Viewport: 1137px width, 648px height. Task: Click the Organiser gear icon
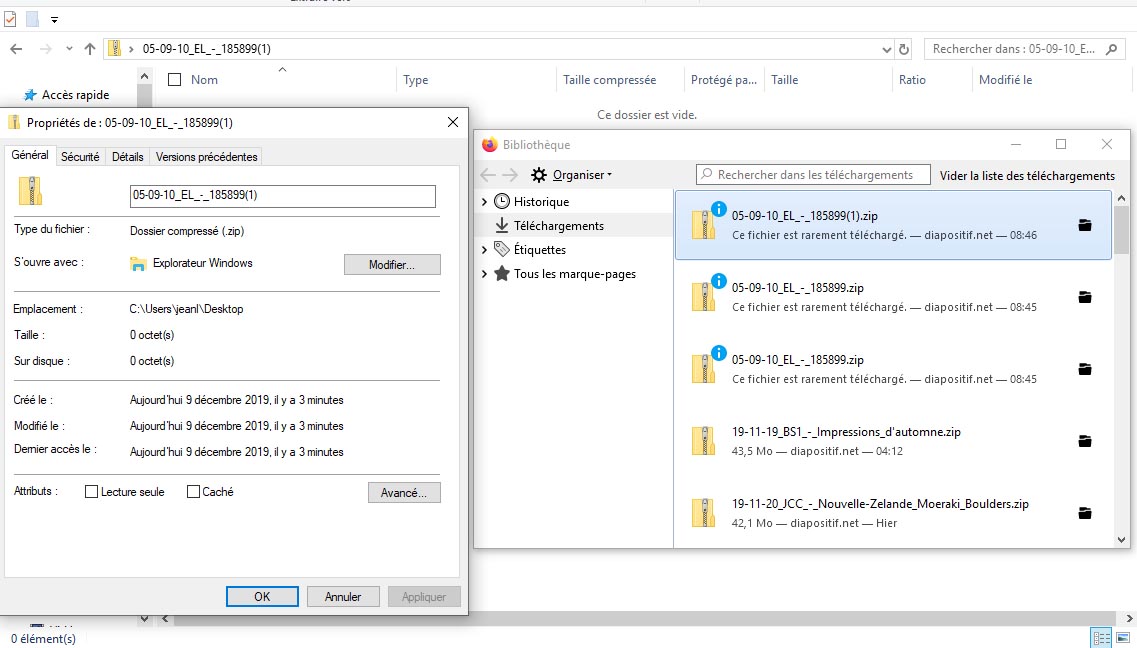point(539,175)
